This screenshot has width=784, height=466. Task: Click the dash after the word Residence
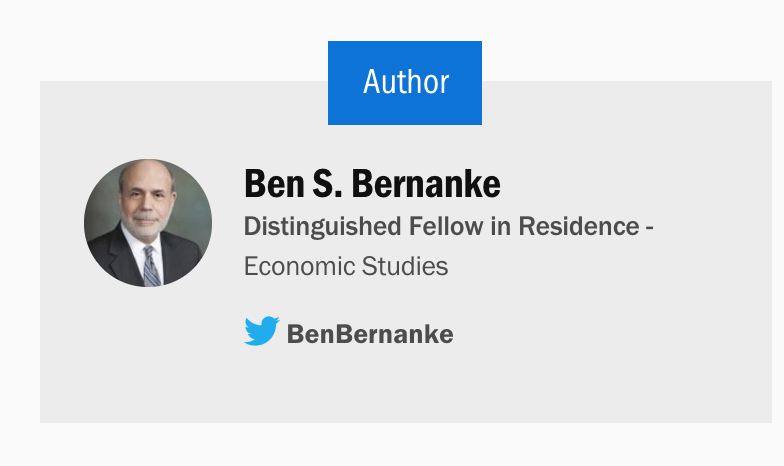650,228
